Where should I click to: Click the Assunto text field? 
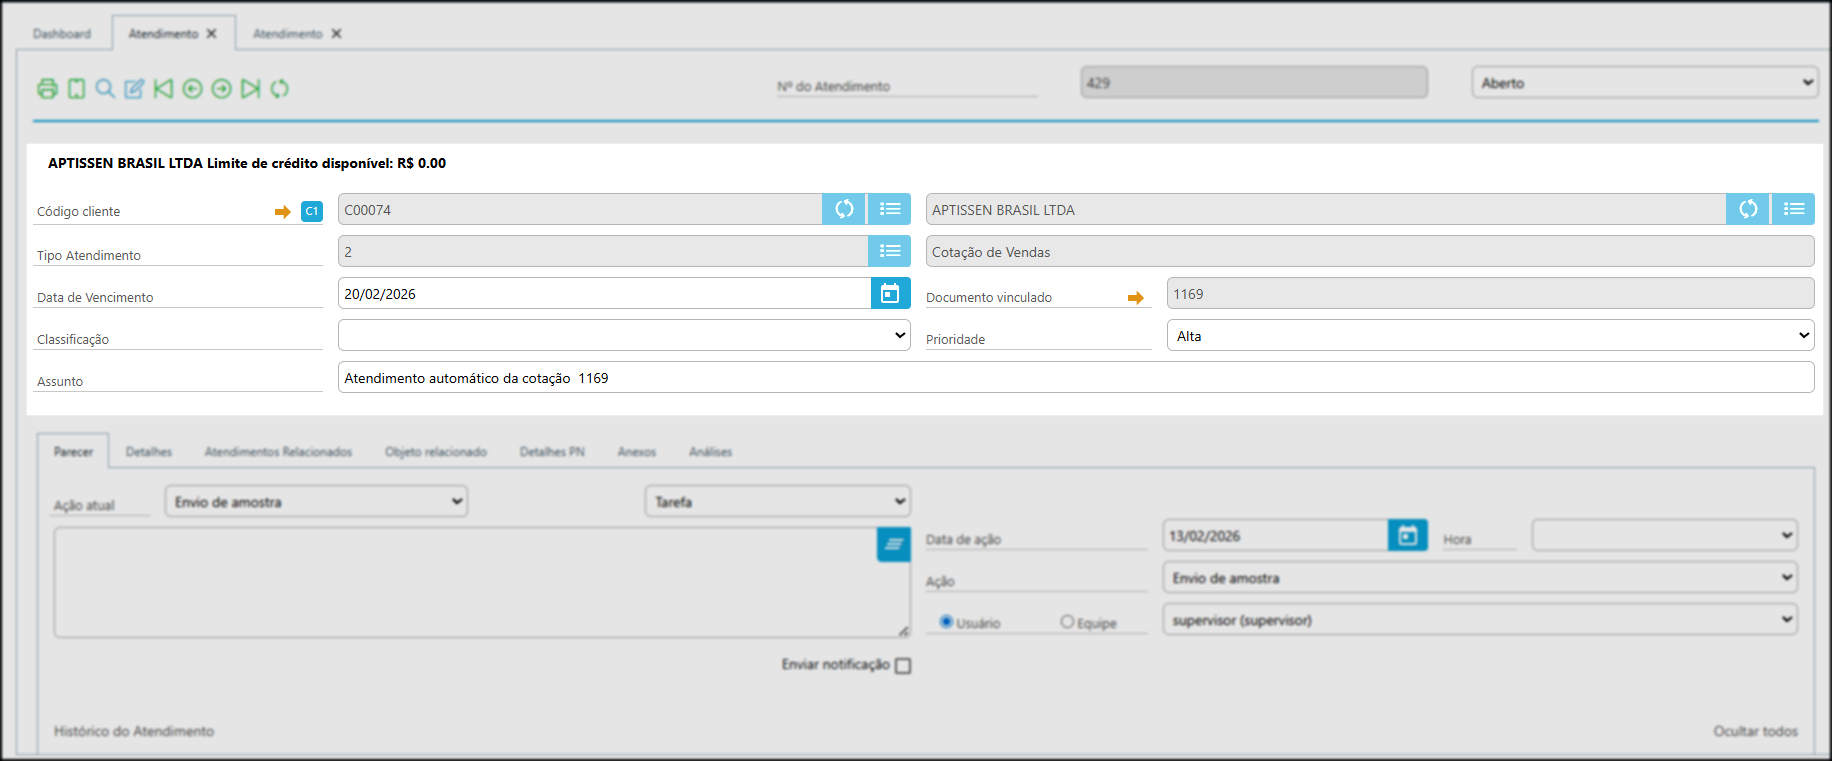pyautogui.click(x=1075, y=378)
